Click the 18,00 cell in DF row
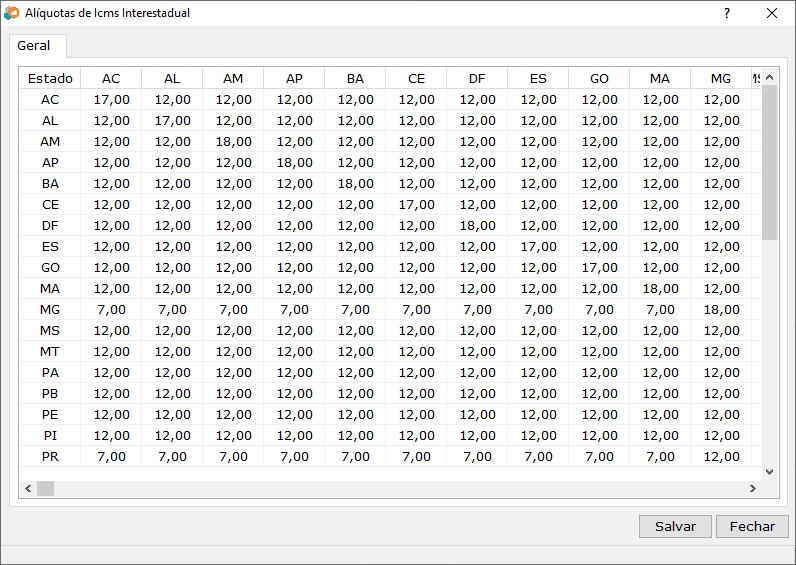Image resolution: width=796 pixels, height=565 pixels. click(477, 225)
